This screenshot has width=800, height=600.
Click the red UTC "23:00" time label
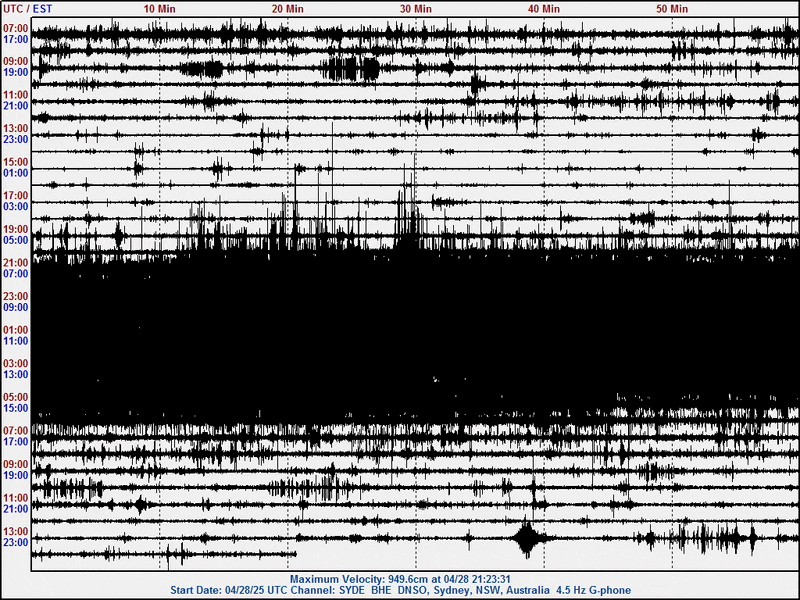[x=16, y=296]
